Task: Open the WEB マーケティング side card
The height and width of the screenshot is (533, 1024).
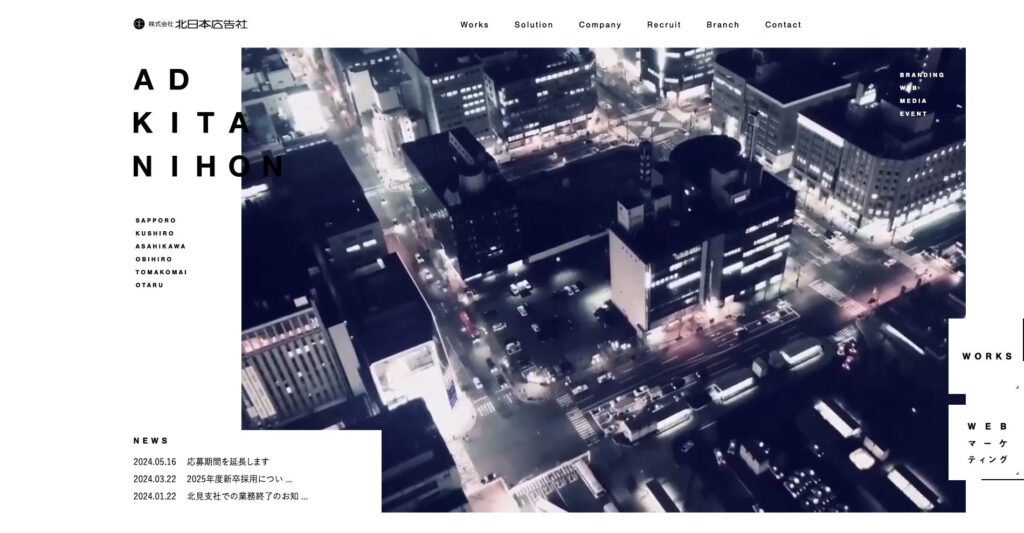Action: [986, 442]
